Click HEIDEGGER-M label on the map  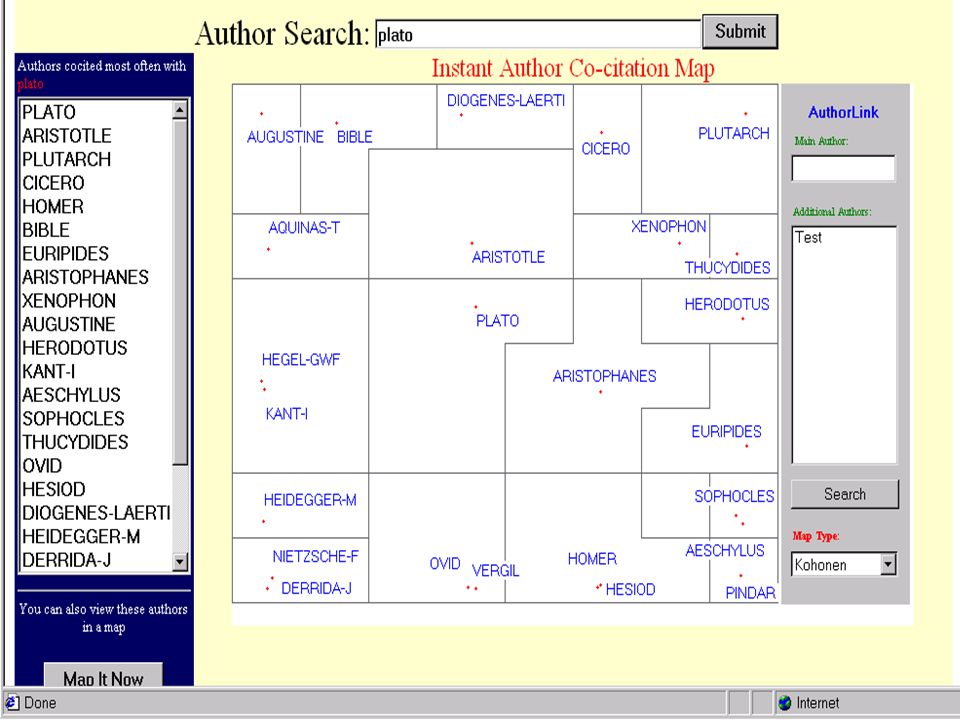coord(310,500)
